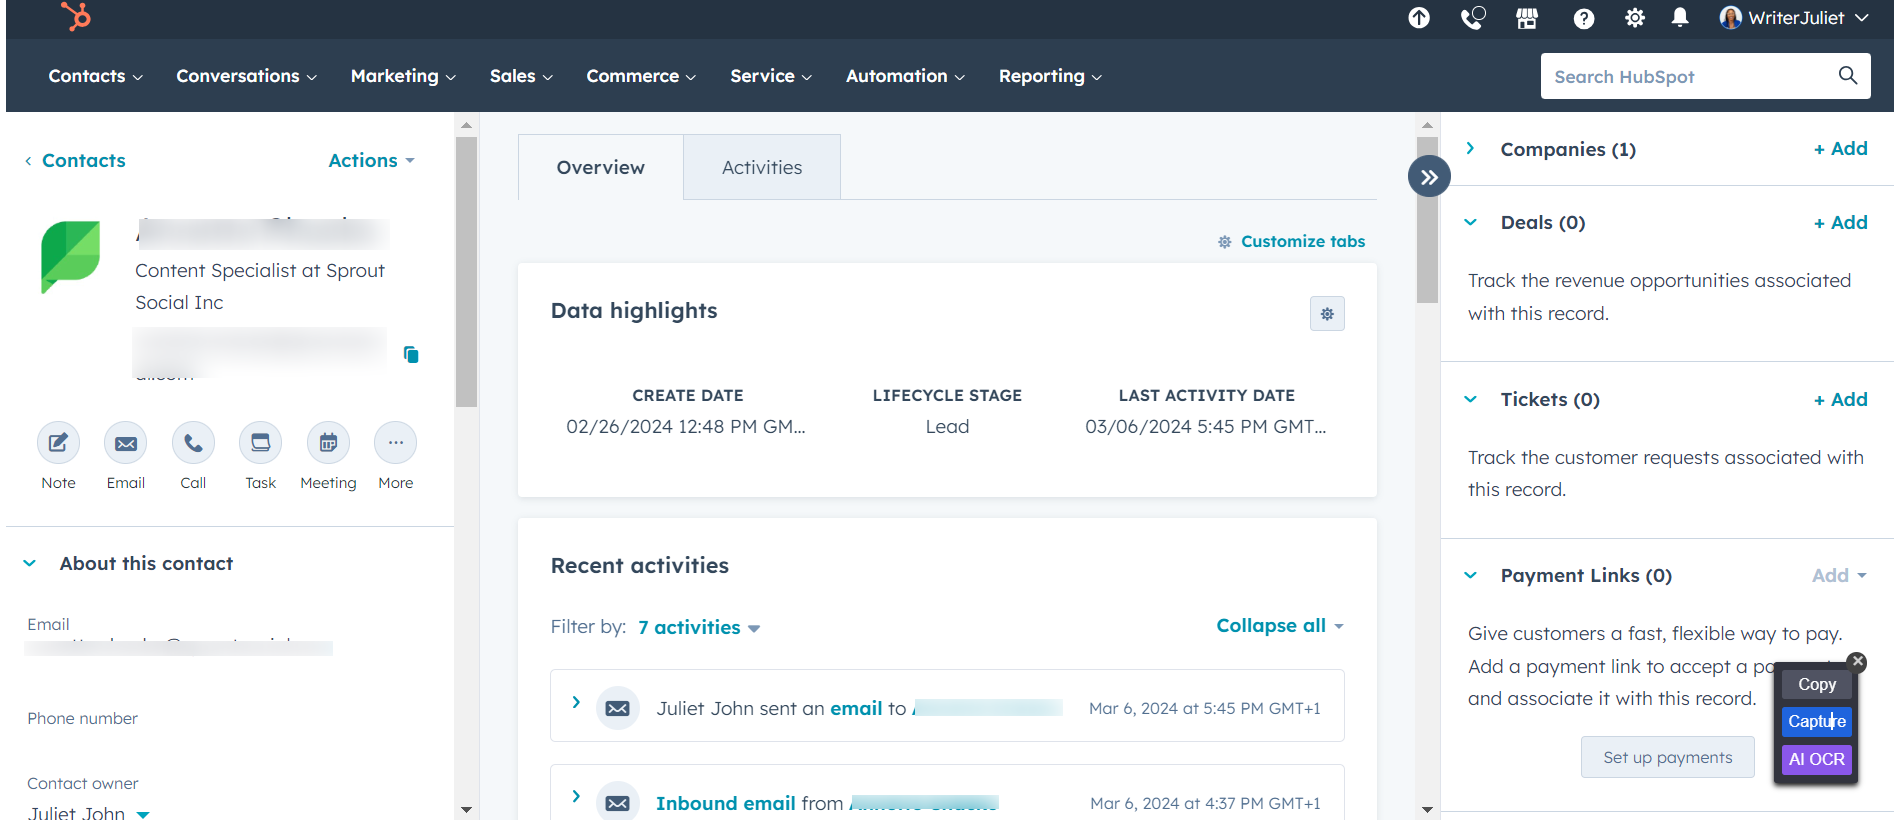The height and width of the screenshot is (820, 1894).
Task: Open the Commerce navigation menu
Action: tap(641, 76)
